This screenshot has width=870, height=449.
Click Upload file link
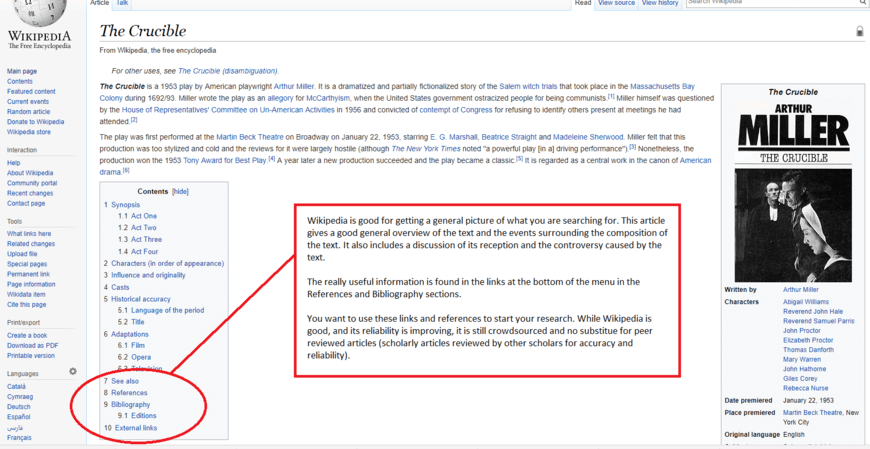[x=22, y=254]
